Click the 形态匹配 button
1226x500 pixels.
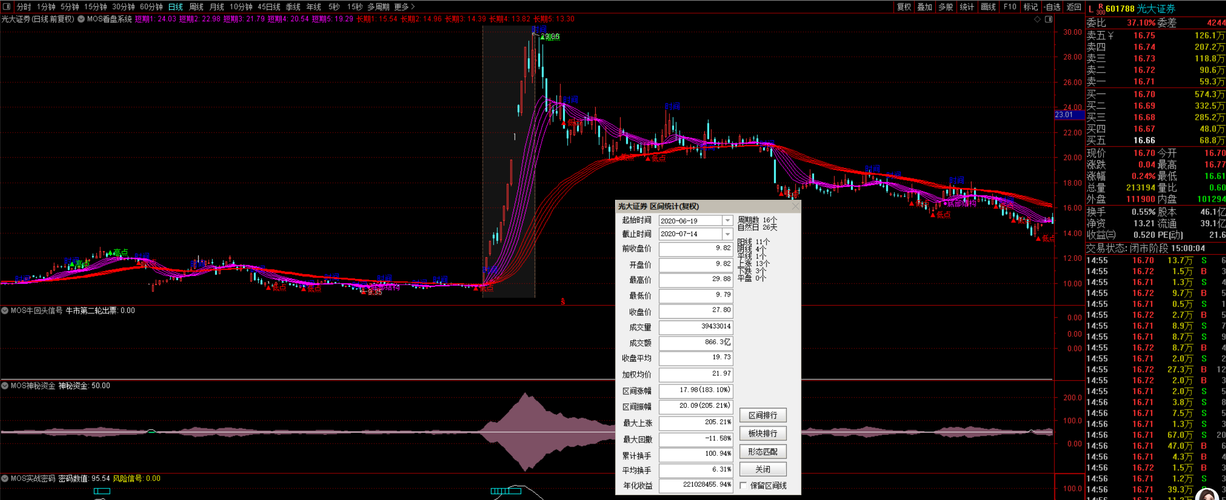pyautogui.click(x=763, y=451)
